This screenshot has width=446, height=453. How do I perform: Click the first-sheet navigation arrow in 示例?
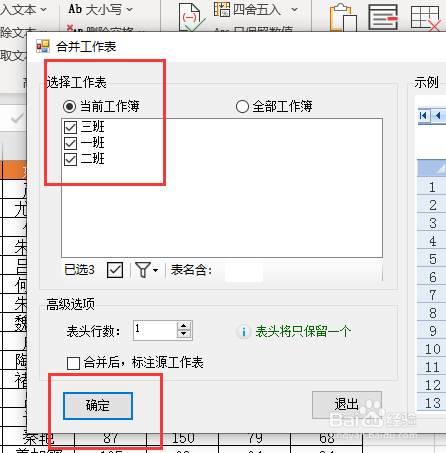pyautogui.click(x=423, y=116)
